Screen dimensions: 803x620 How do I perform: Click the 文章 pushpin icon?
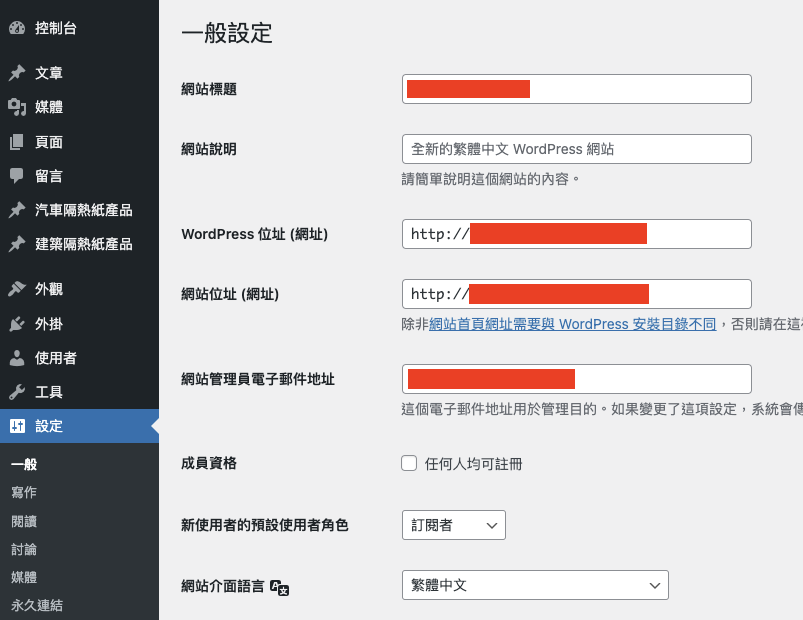(x=17, y=73)
